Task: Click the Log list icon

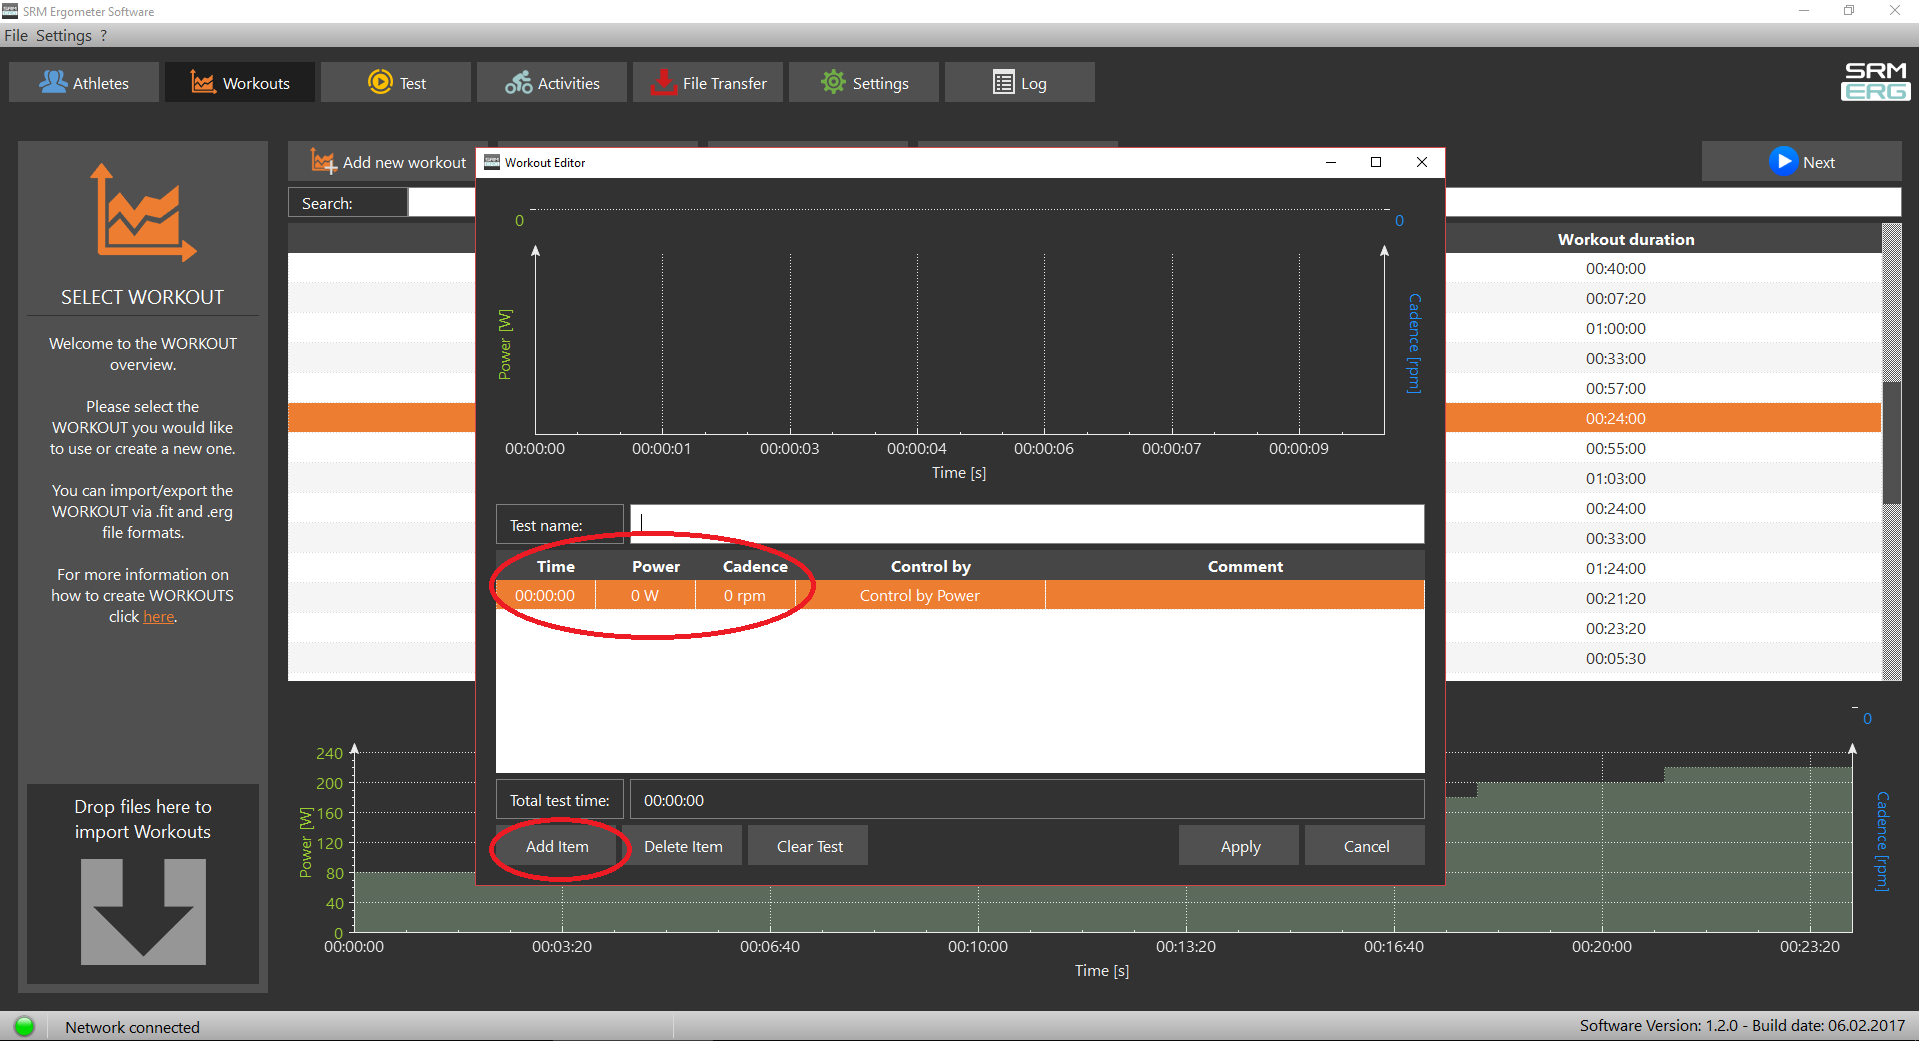Action: (1003, 82)
